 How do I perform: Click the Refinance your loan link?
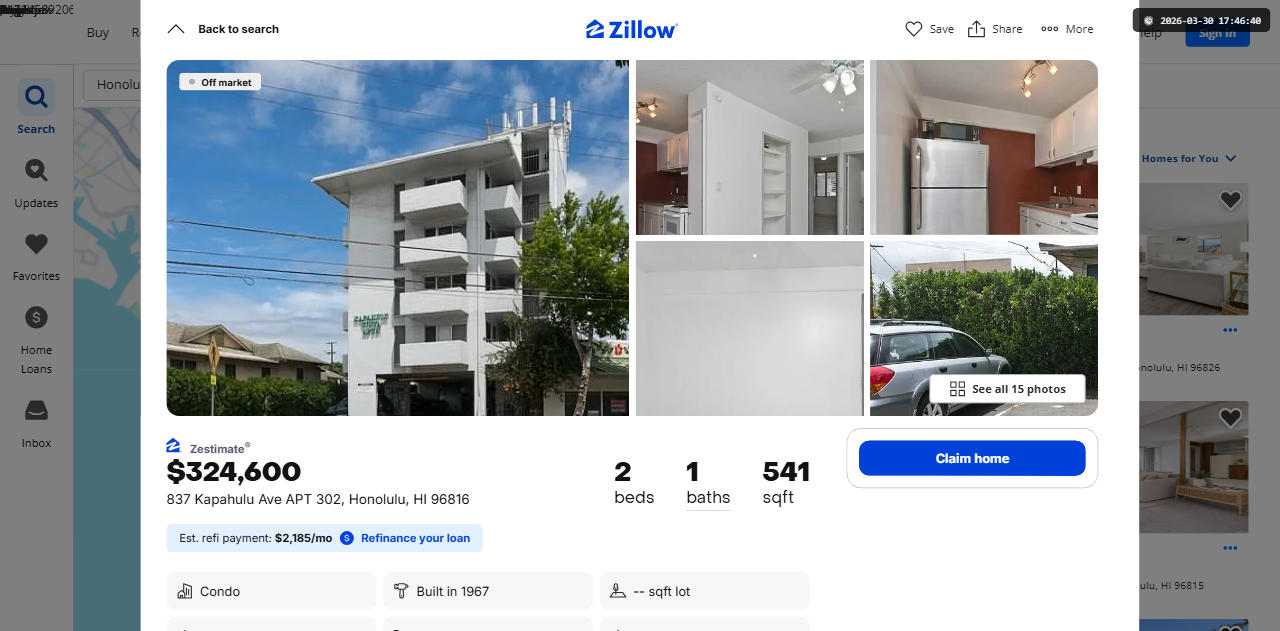[x=415, y=538]
